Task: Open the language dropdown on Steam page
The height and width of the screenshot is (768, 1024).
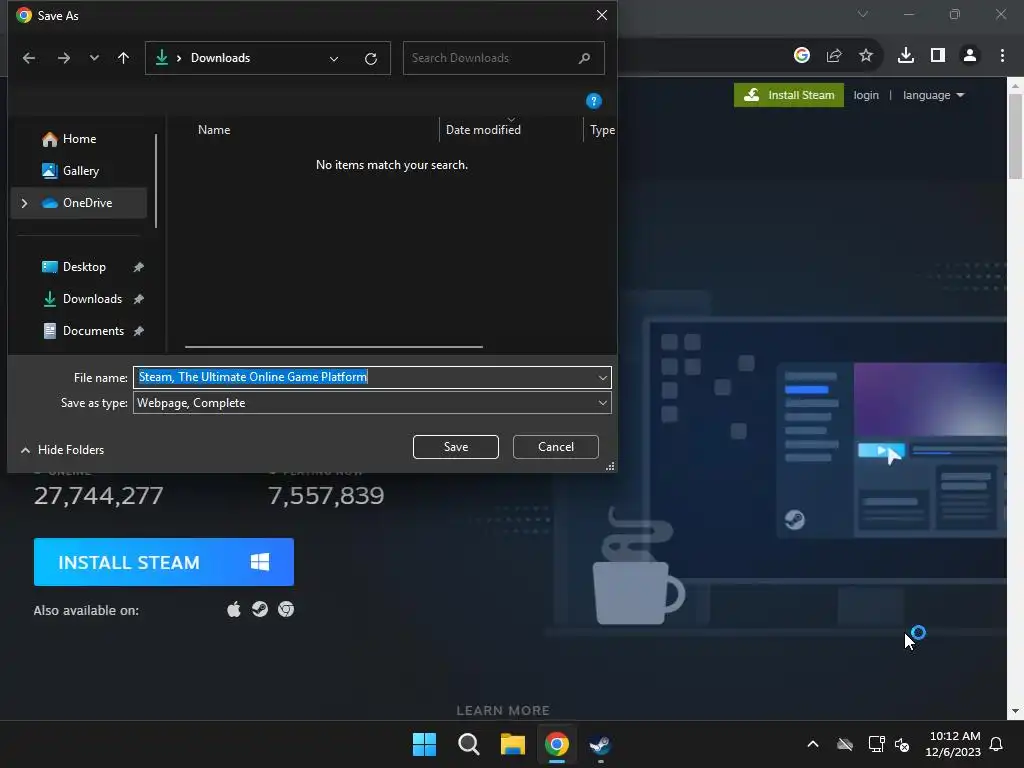Action: tap(933, 95)
